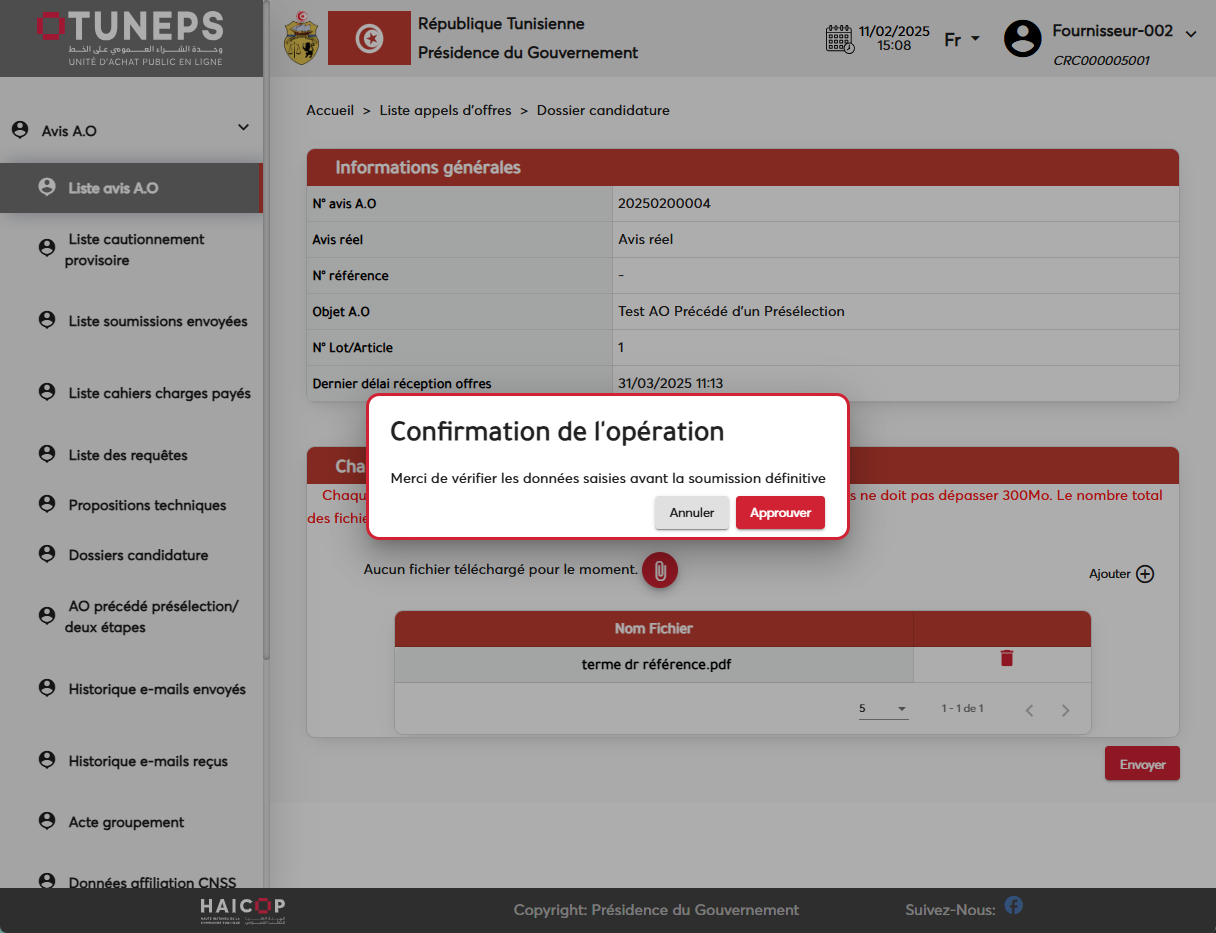Click Annuler in the confirmation dialog
This screenshot has height=933, width=1216.
tap(691, 512)
